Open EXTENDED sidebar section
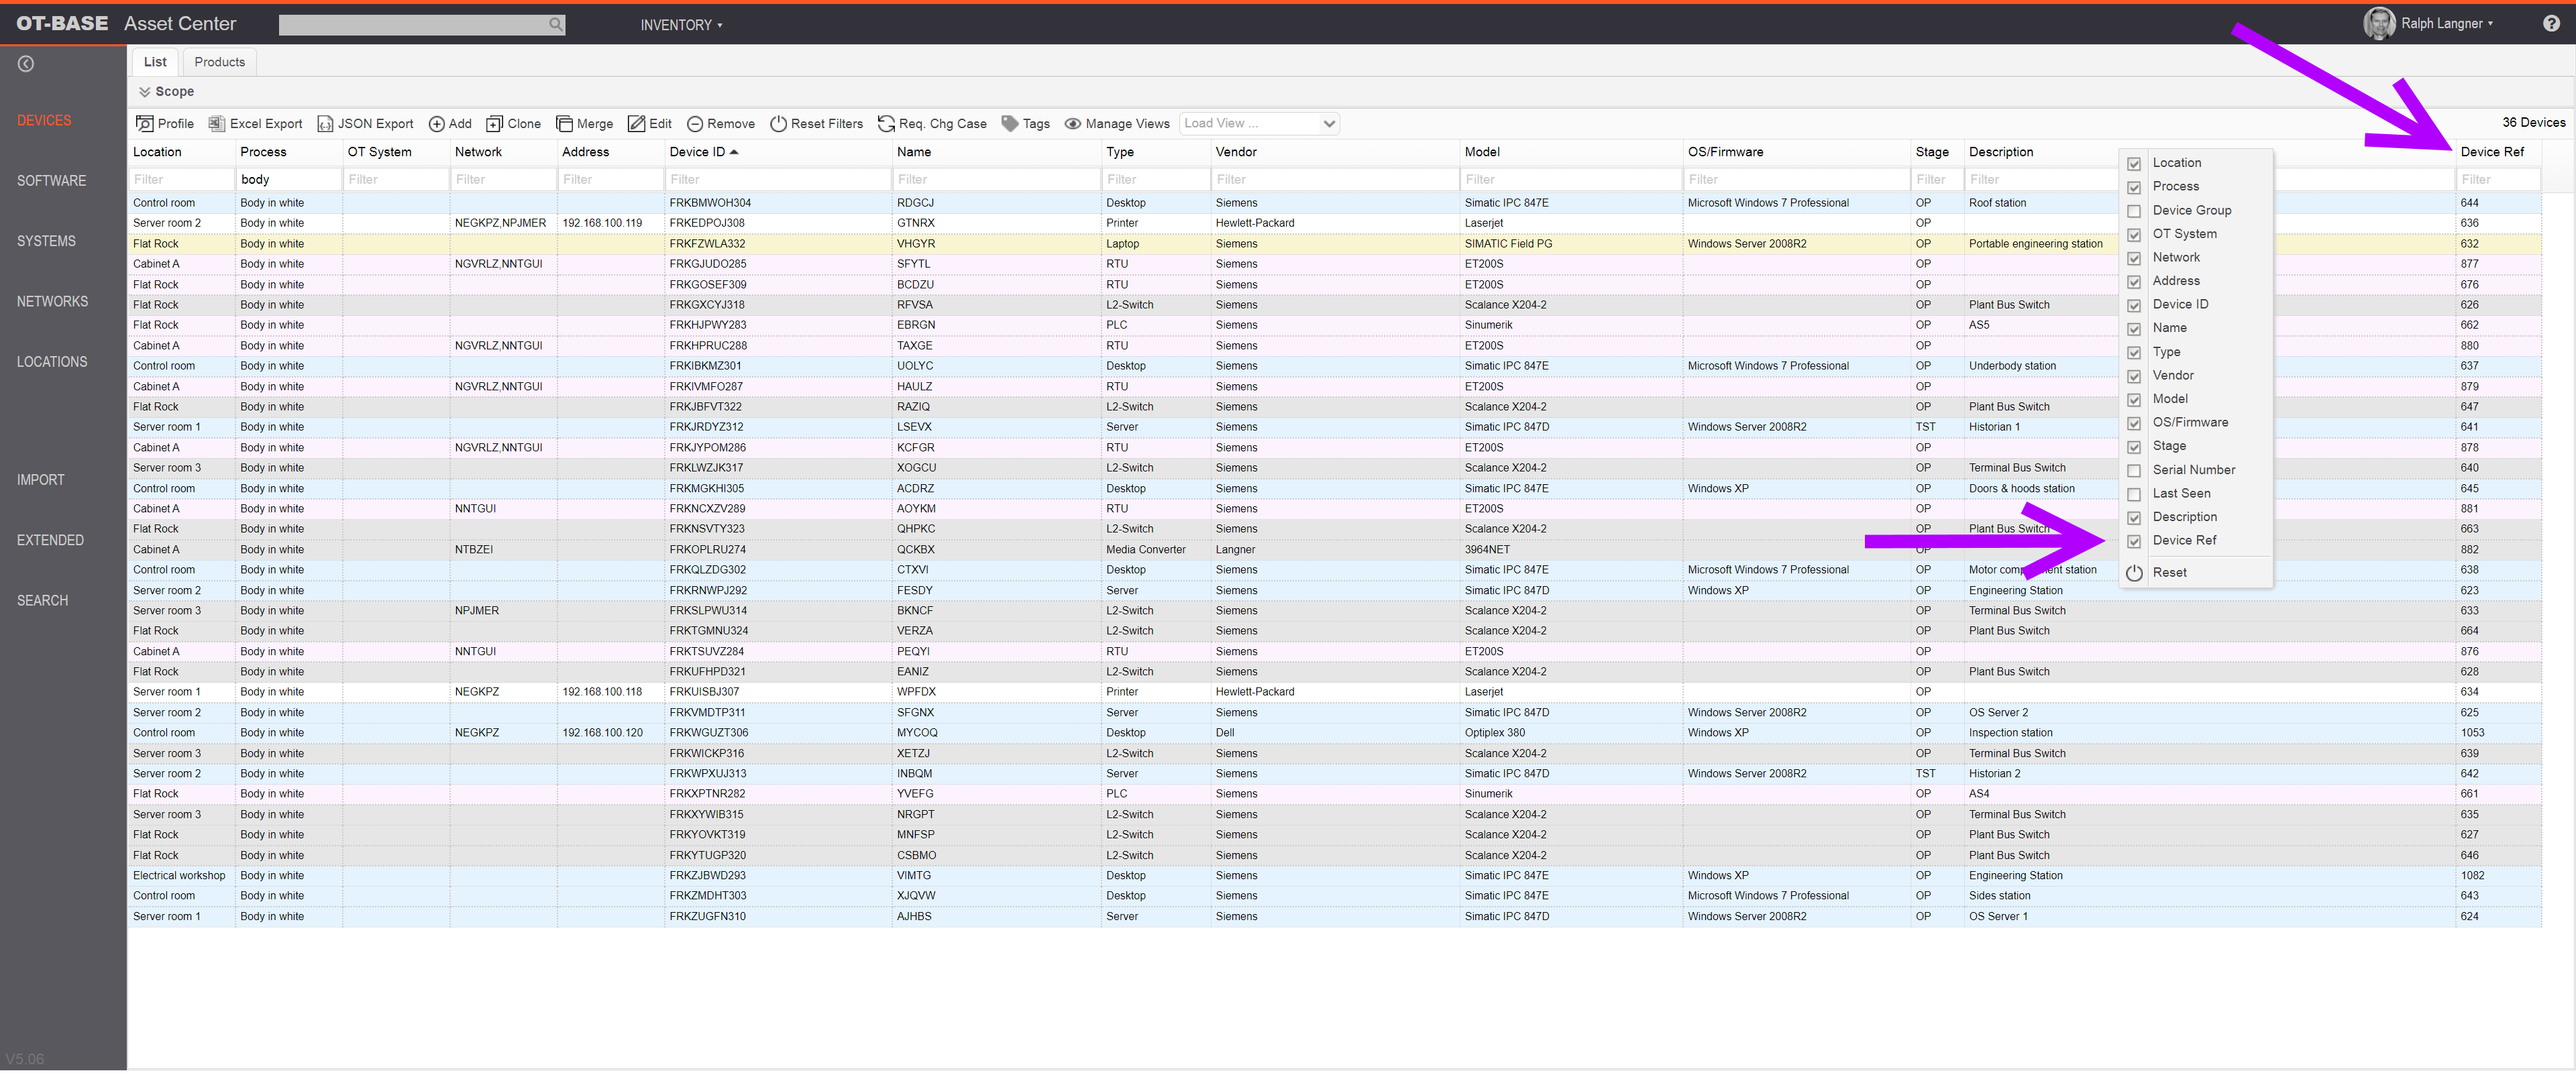This screenshot has width=2576, height=1073. point(50,541)
